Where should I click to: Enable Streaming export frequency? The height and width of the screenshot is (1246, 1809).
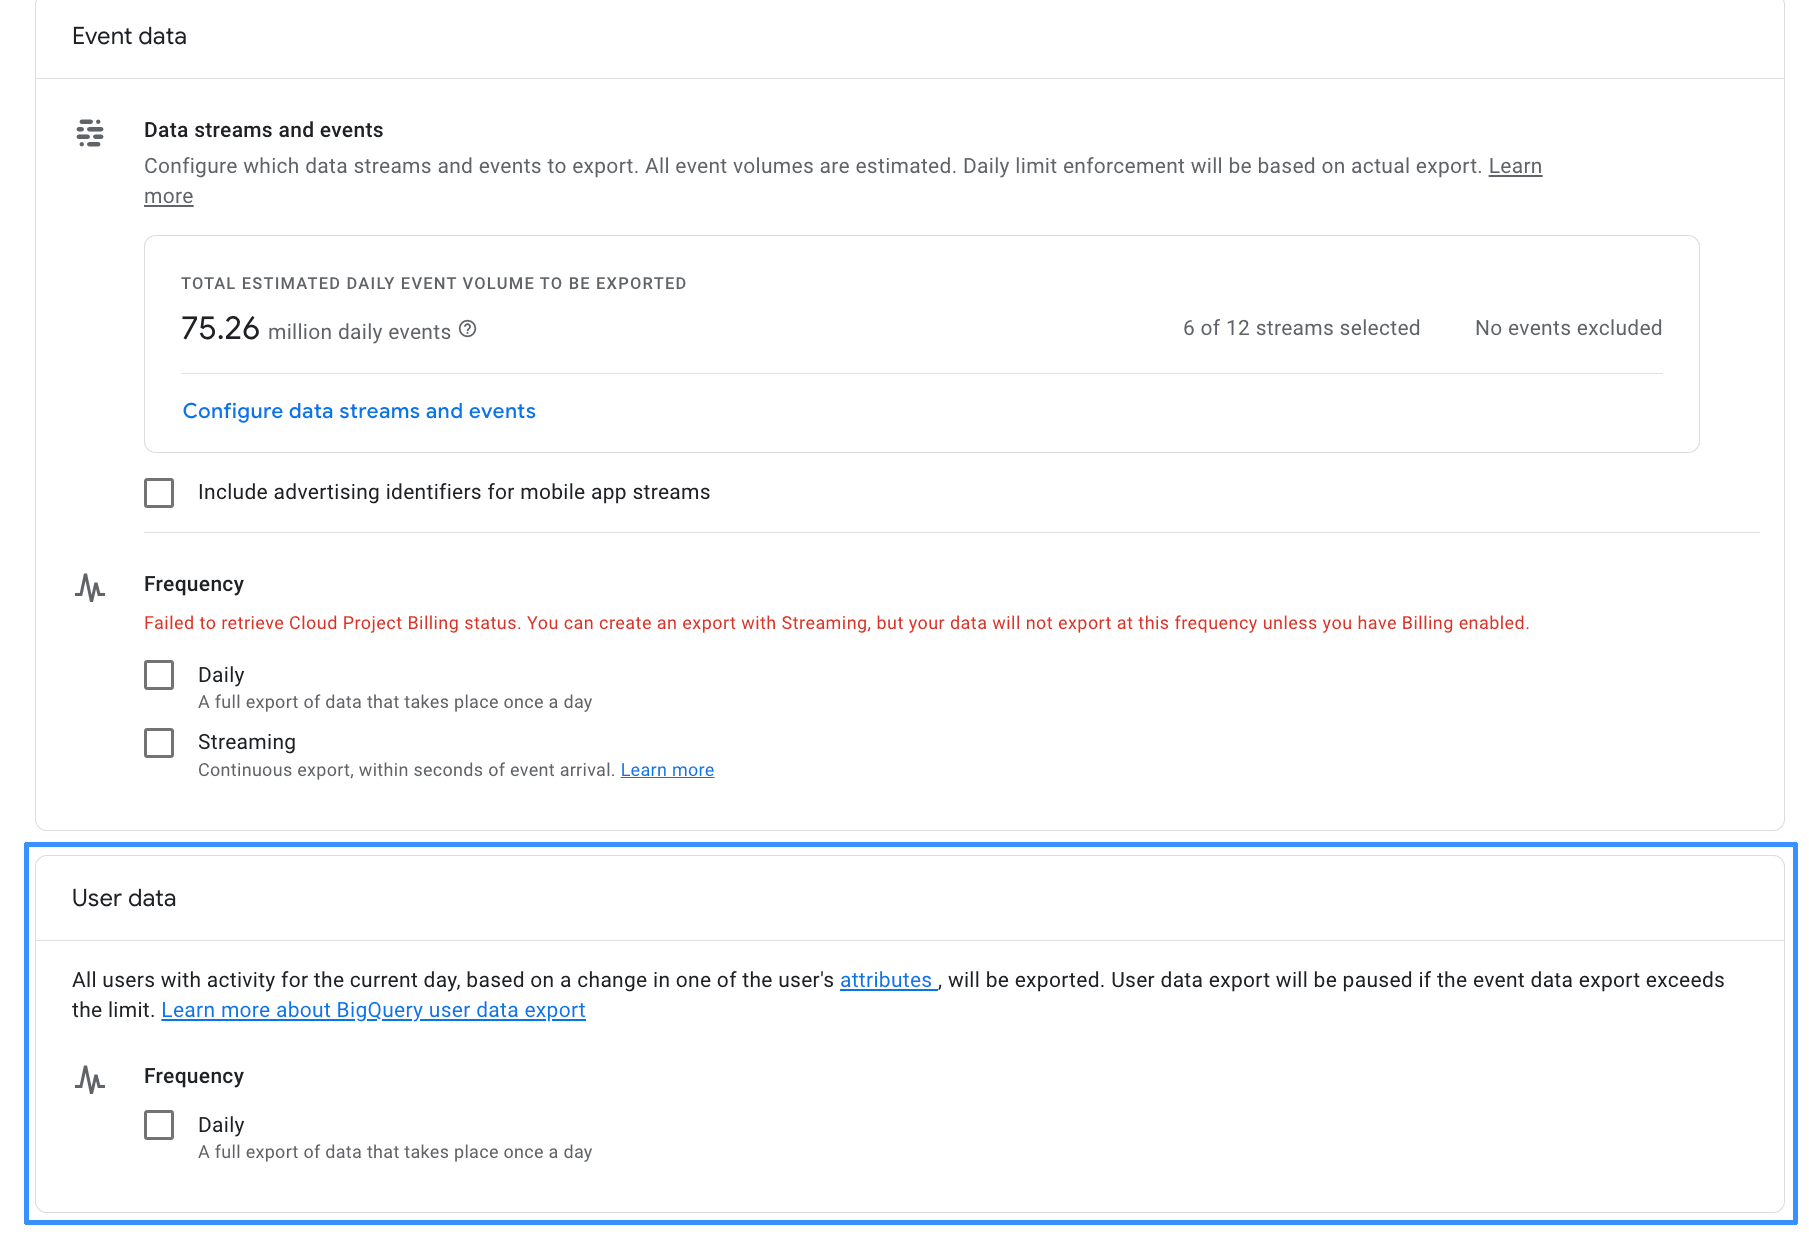[158, 742]
